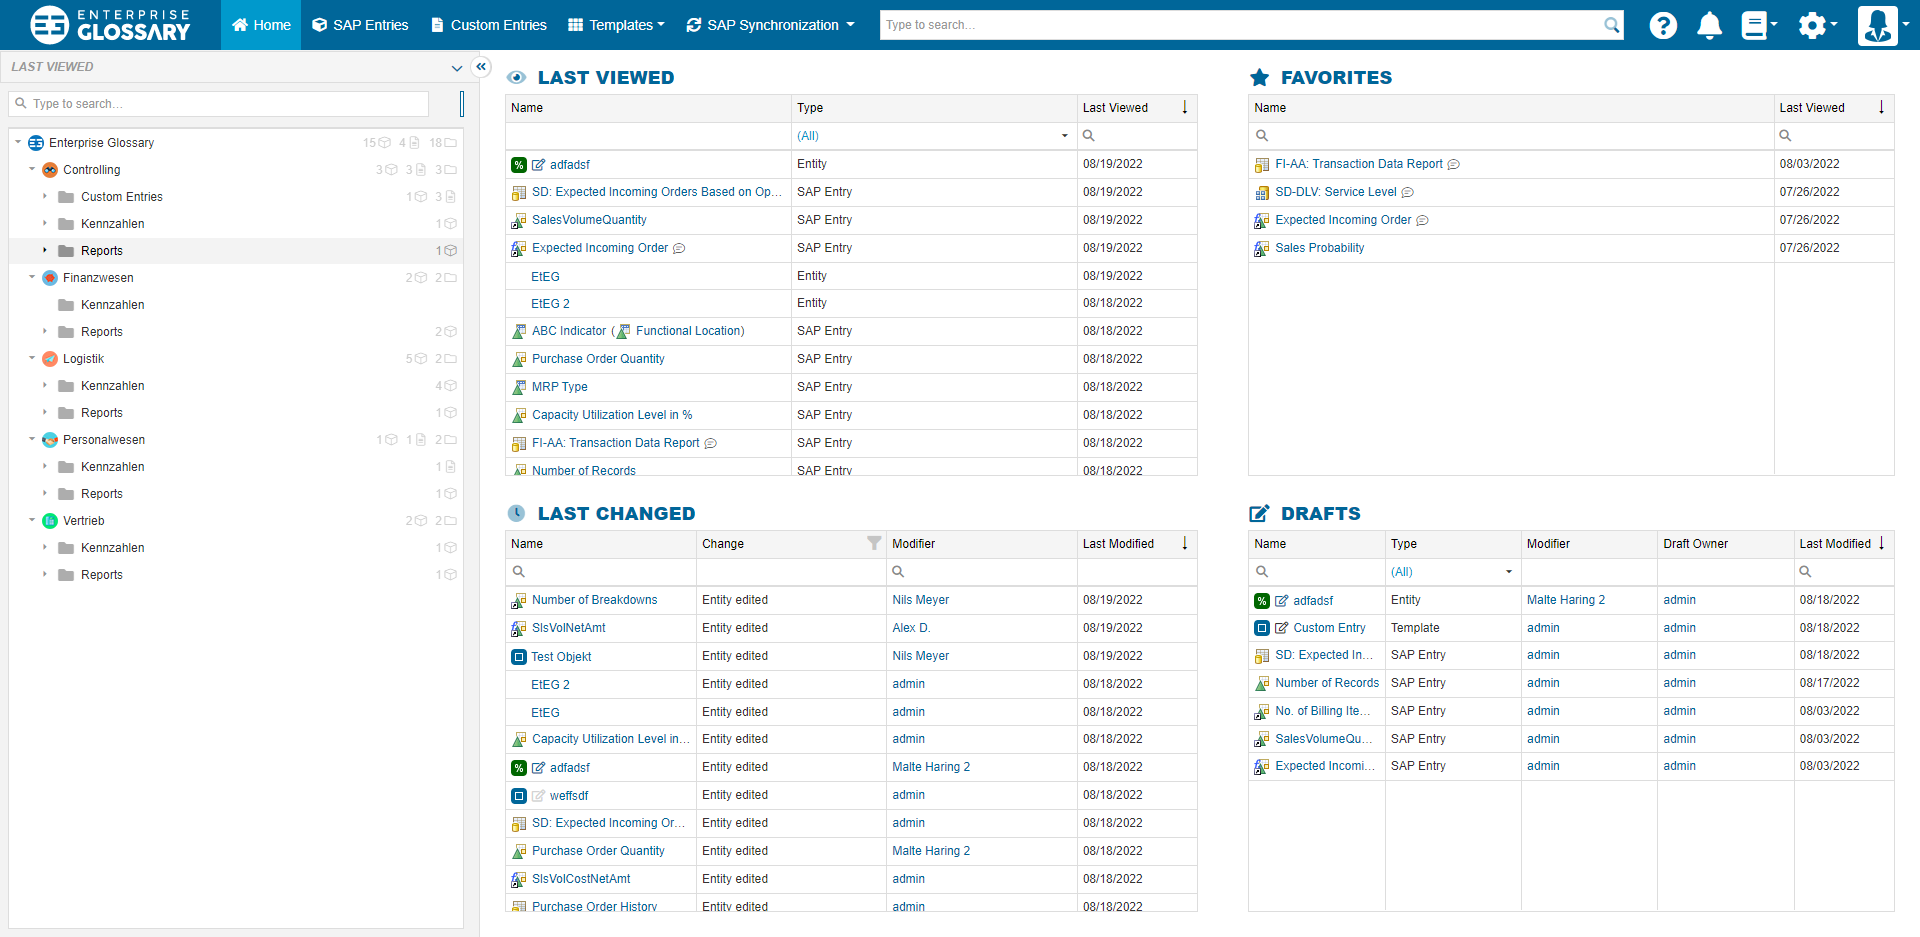Click the percent icon beside adfadsf in Drafts
1920x937 pixels.
tap(1262, 601)
